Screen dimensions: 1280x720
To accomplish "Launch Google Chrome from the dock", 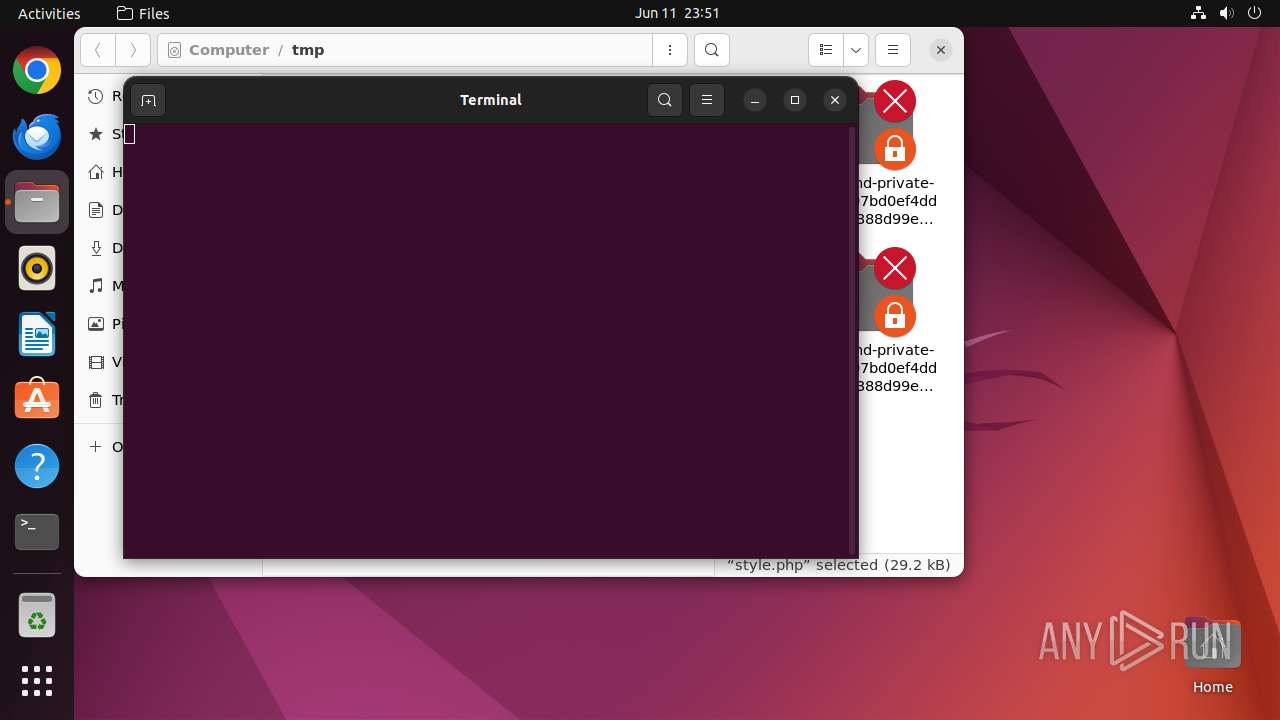I will (x=37, y=71).
